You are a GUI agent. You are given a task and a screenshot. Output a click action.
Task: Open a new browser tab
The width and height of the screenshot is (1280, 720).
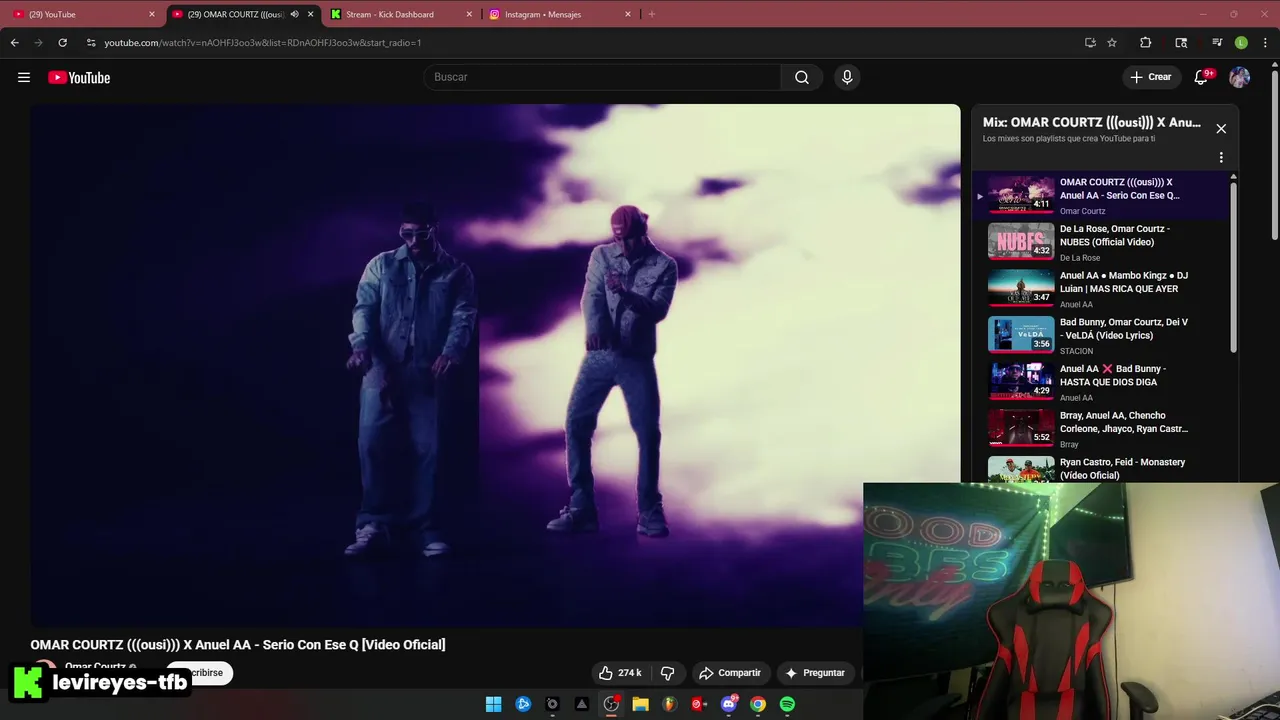tap(652, 14)
